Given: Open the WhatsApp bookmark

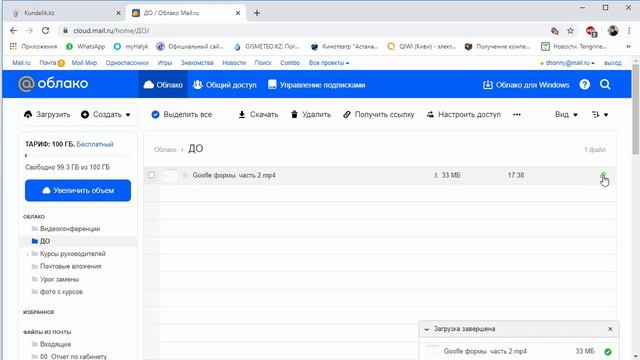Looking at the screenshot, I should click(x=85, y=47).
